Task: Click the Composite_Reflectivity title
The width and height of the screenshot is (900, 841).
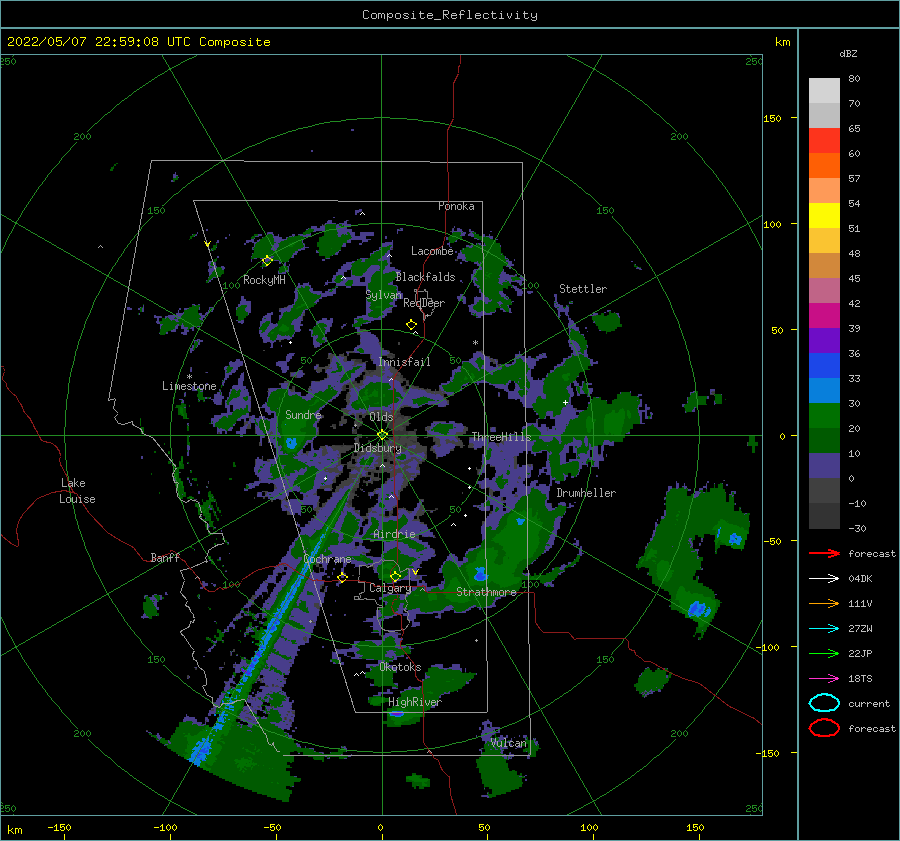Action: coord(449,15)
